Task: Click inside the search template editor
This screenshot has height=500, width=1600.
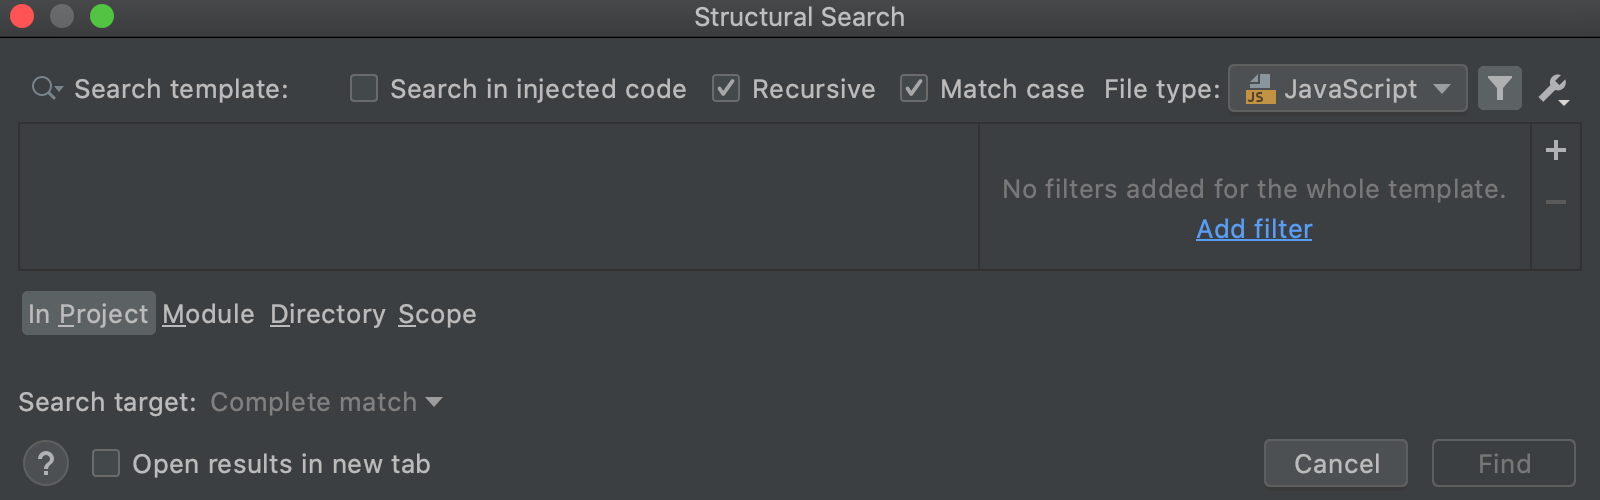Action: (498, 197)
